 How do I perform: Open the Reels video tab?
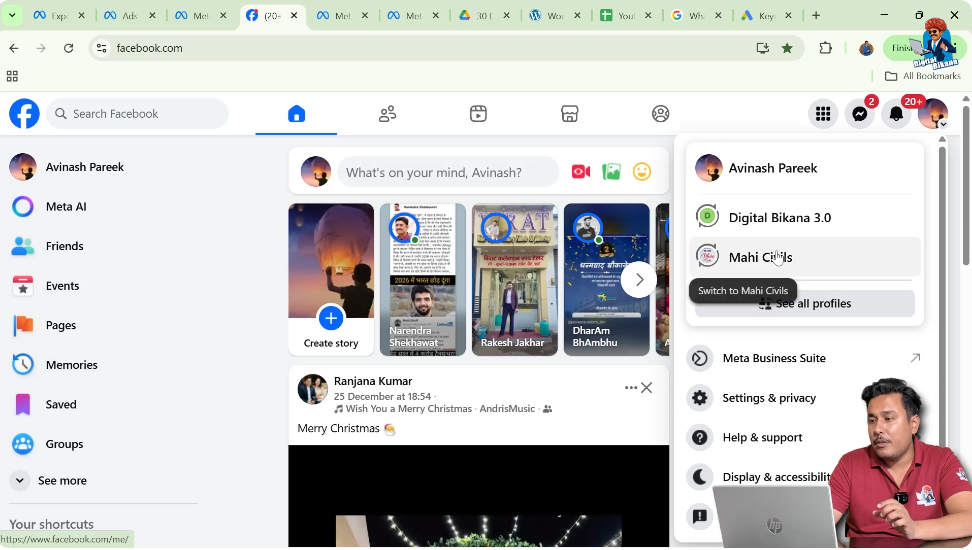pos(478,114)
